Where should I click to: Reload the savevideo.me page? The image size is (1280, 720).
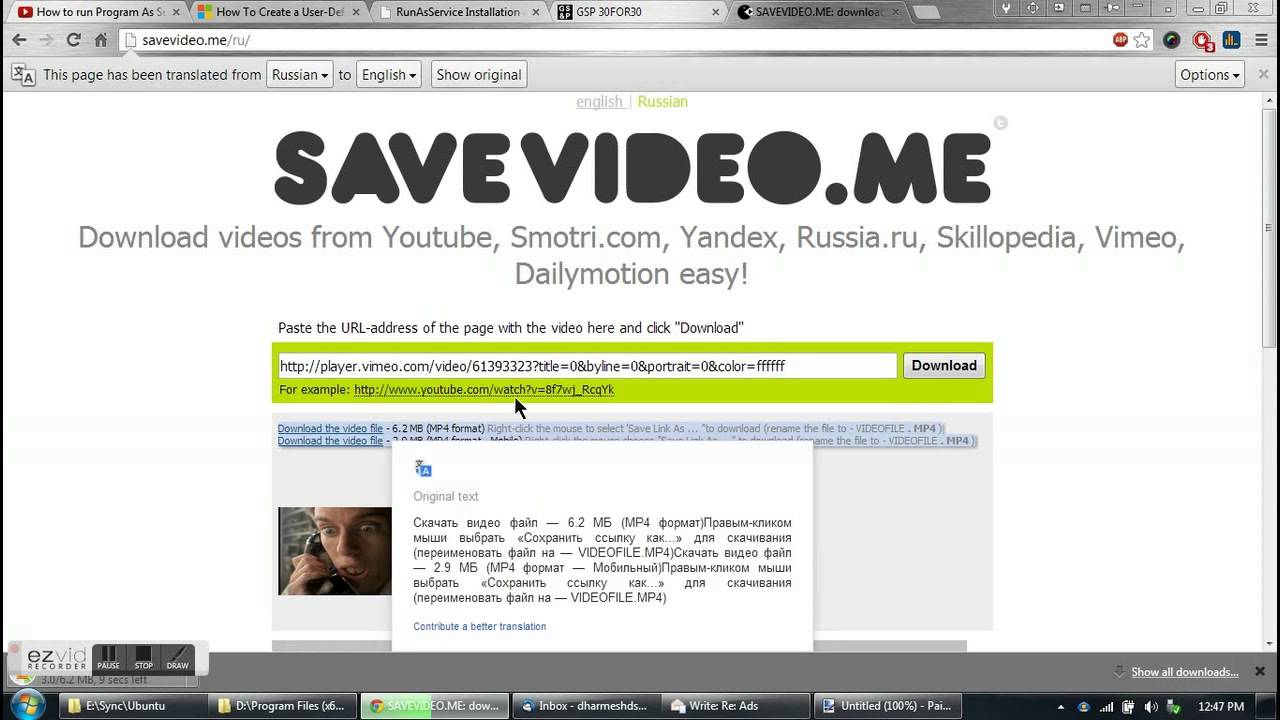click(x=73, y=40)
